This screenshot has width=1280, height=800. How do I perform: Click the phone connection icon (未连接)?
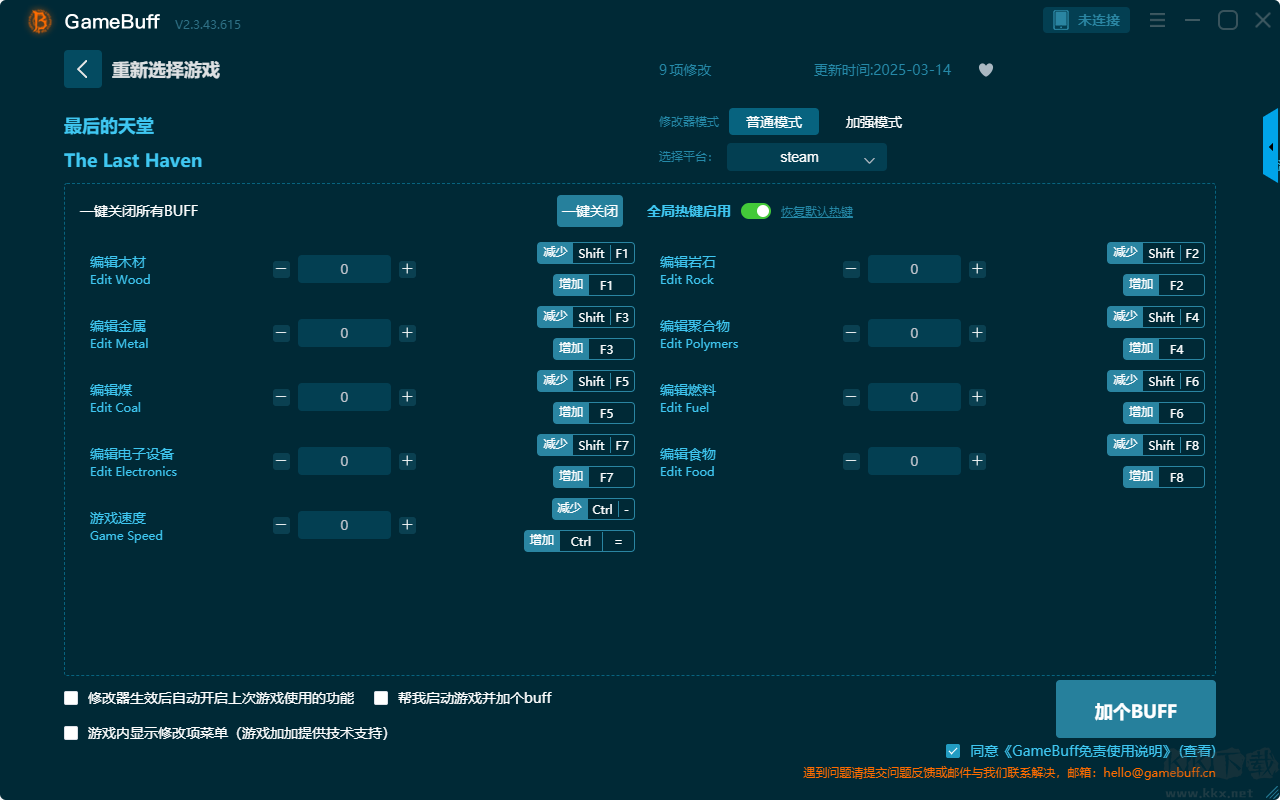click(x=1087, y=20)
